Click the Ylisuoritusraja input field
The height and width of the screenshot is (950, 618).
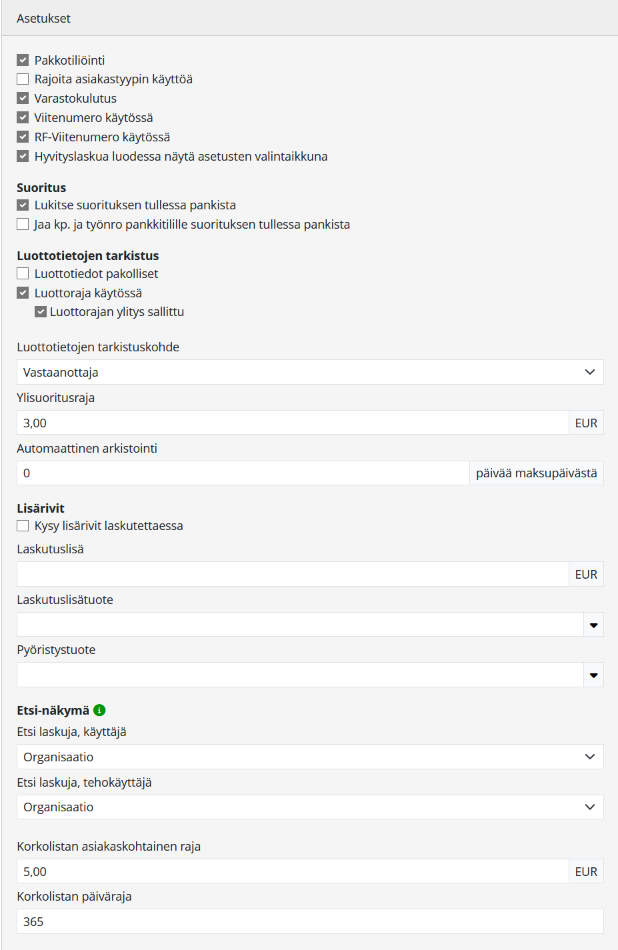tap(292, 423)
